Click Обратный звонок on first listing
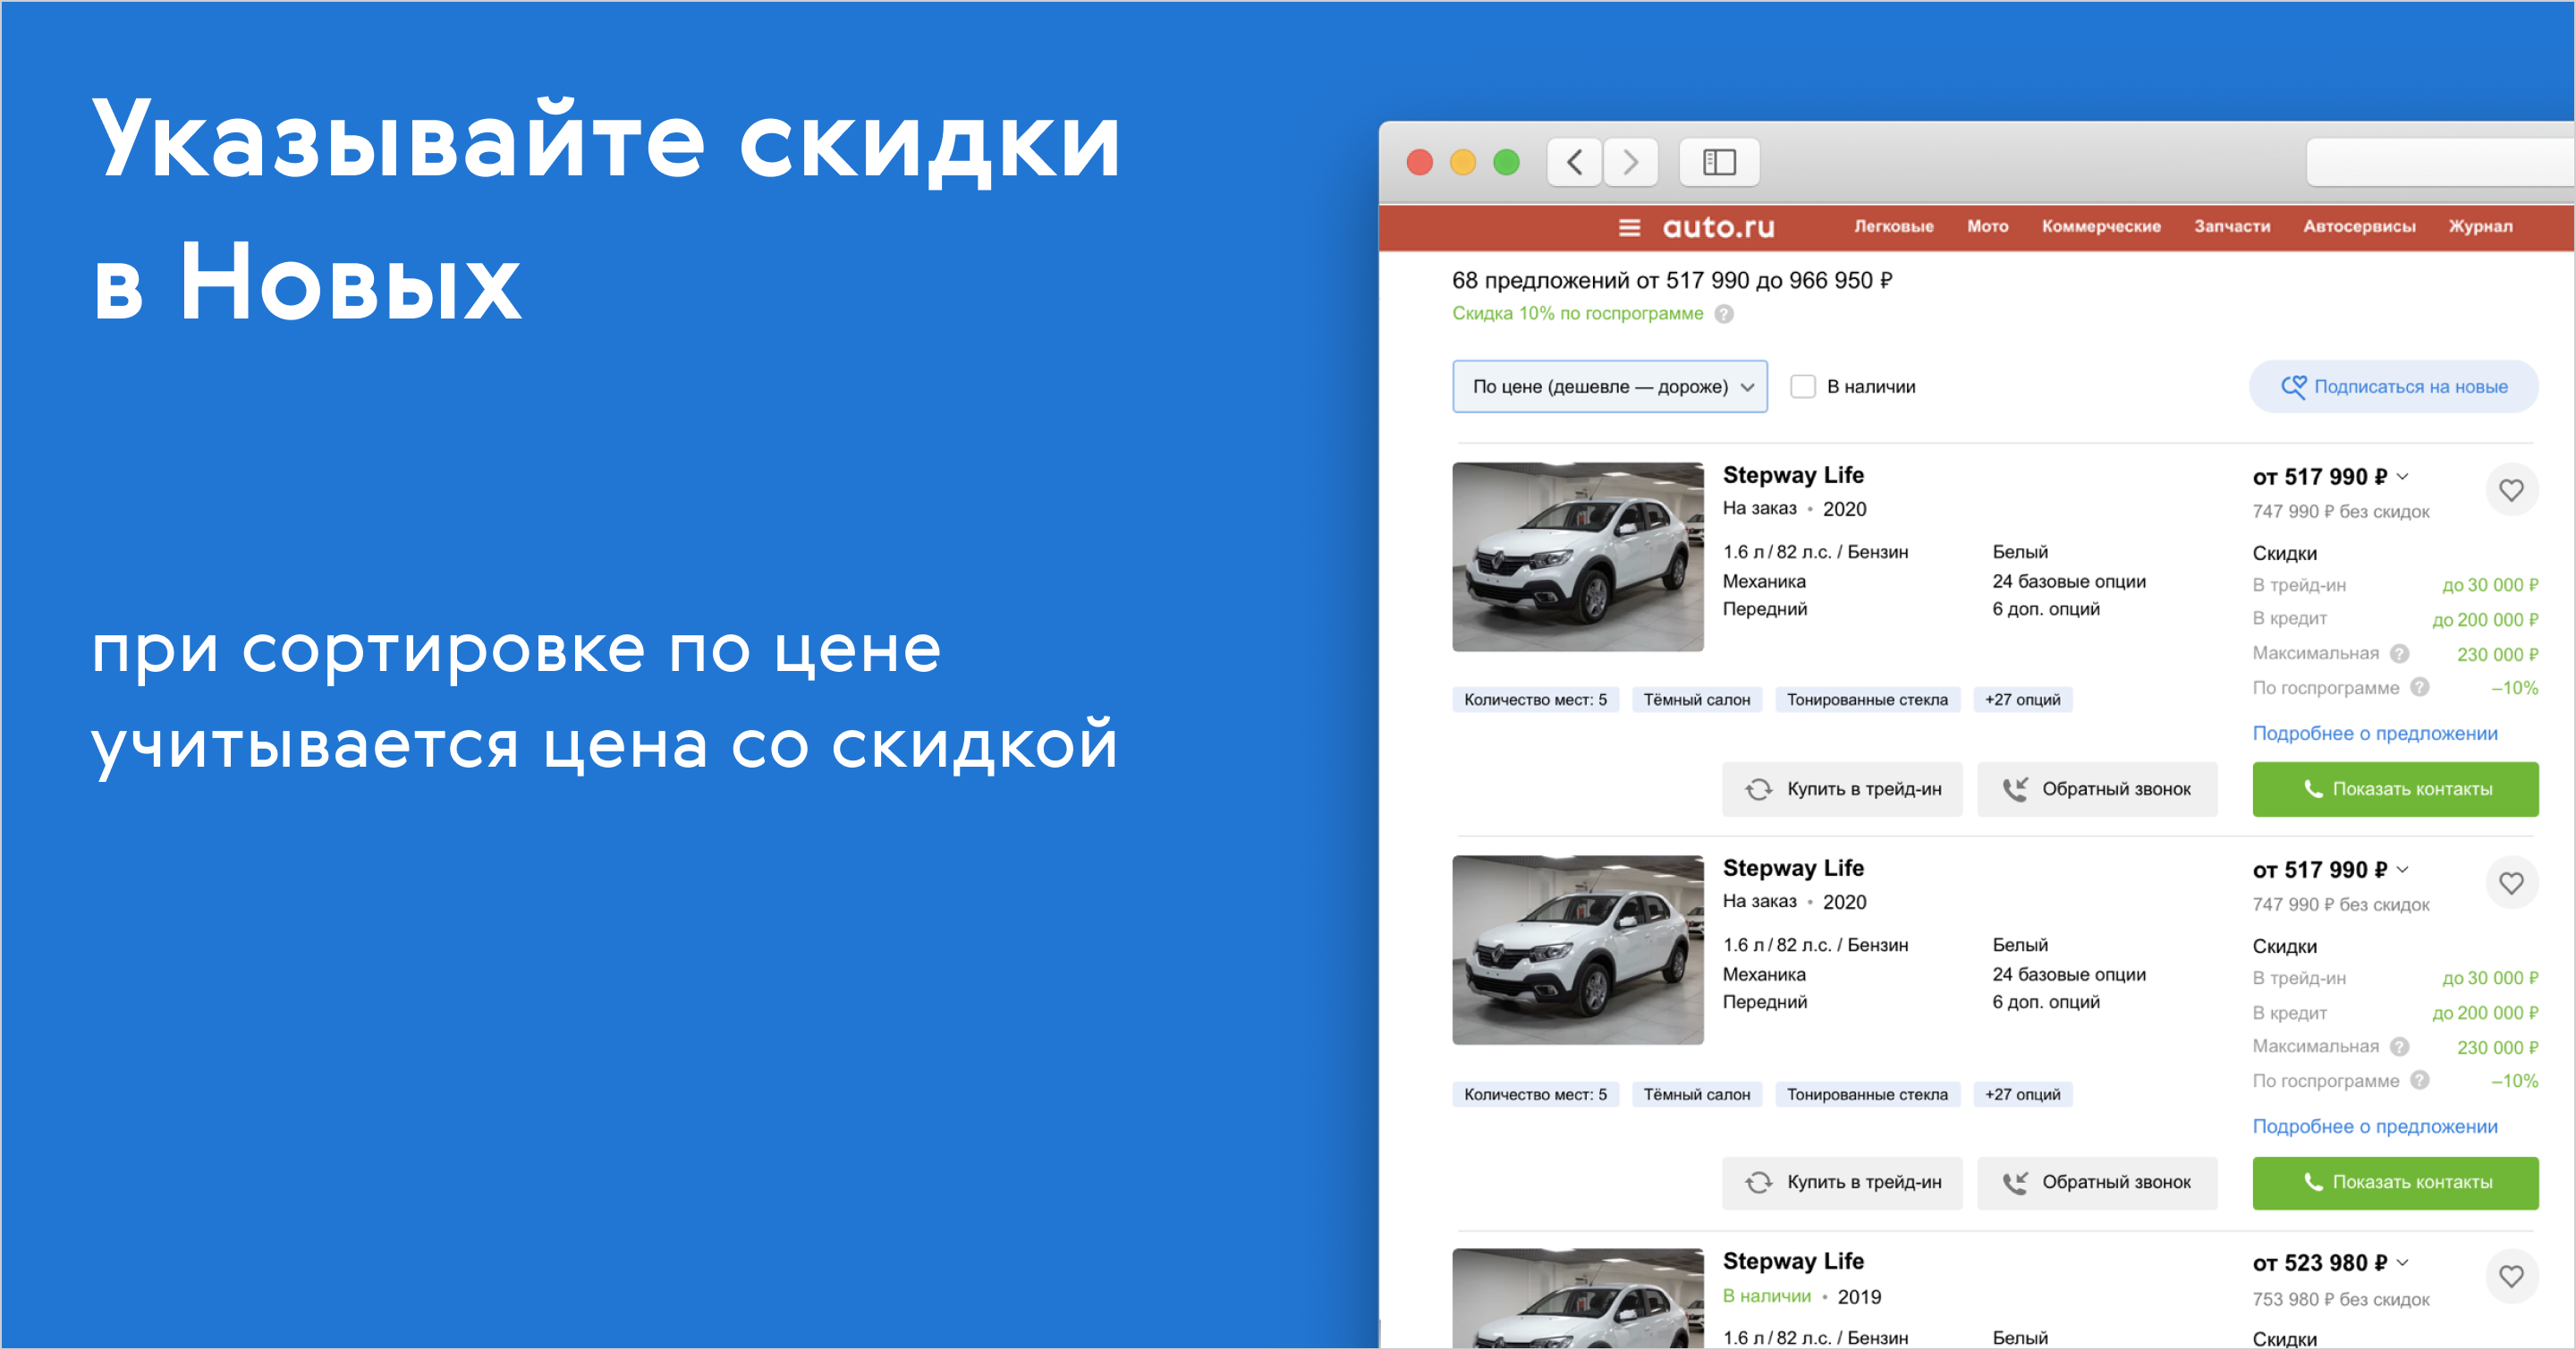The width and height of the screenshot is (2576, 1350). (2097, 790)
